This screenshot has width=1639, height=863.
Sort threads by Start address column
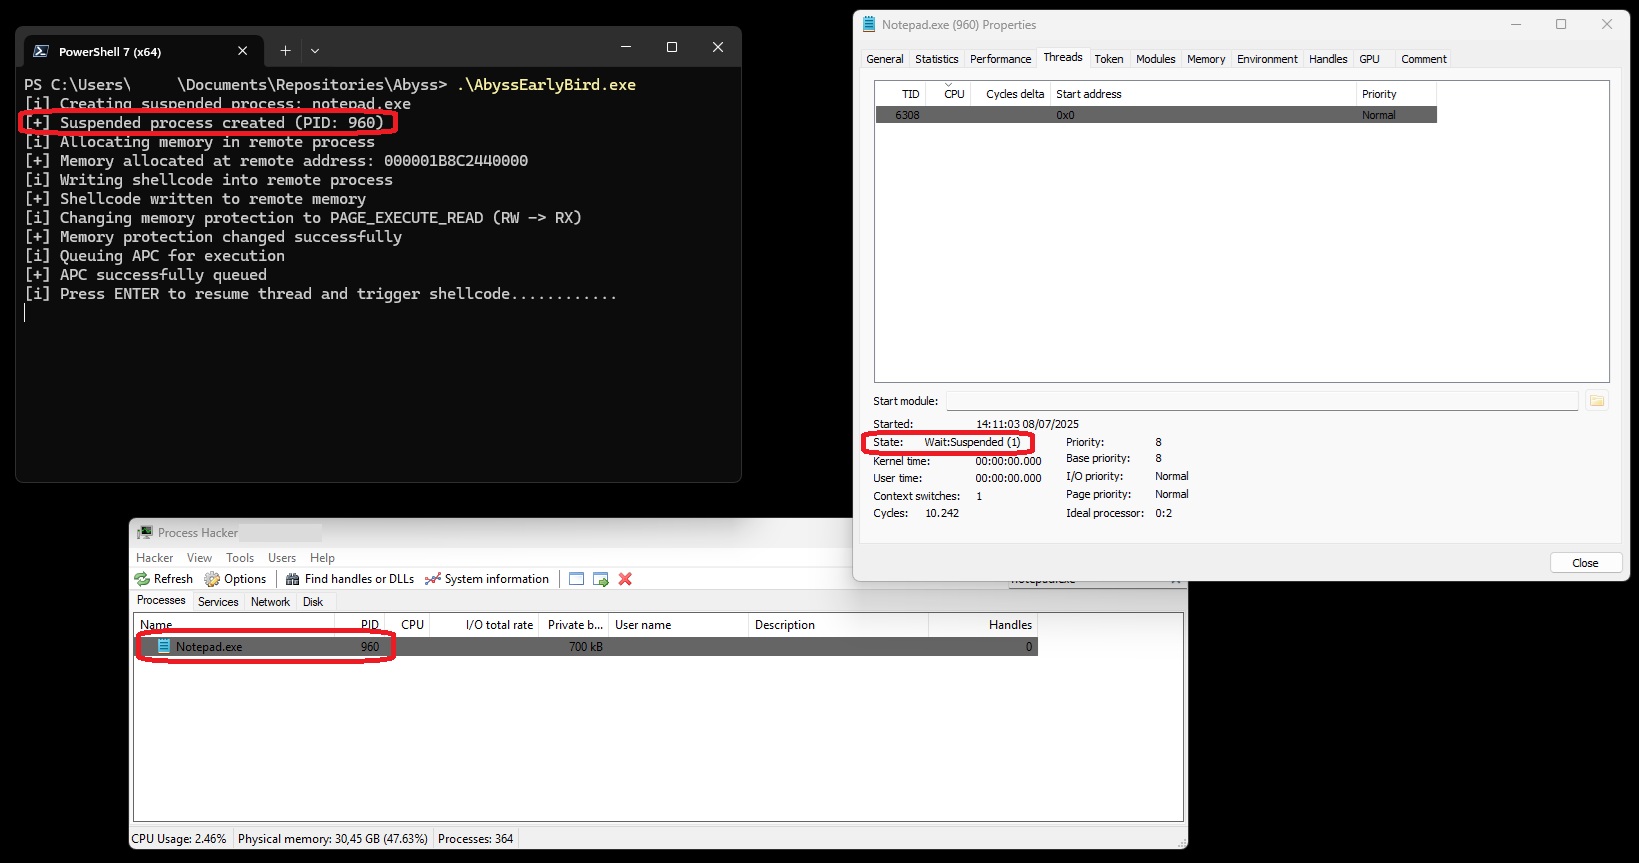[1204, 94]
